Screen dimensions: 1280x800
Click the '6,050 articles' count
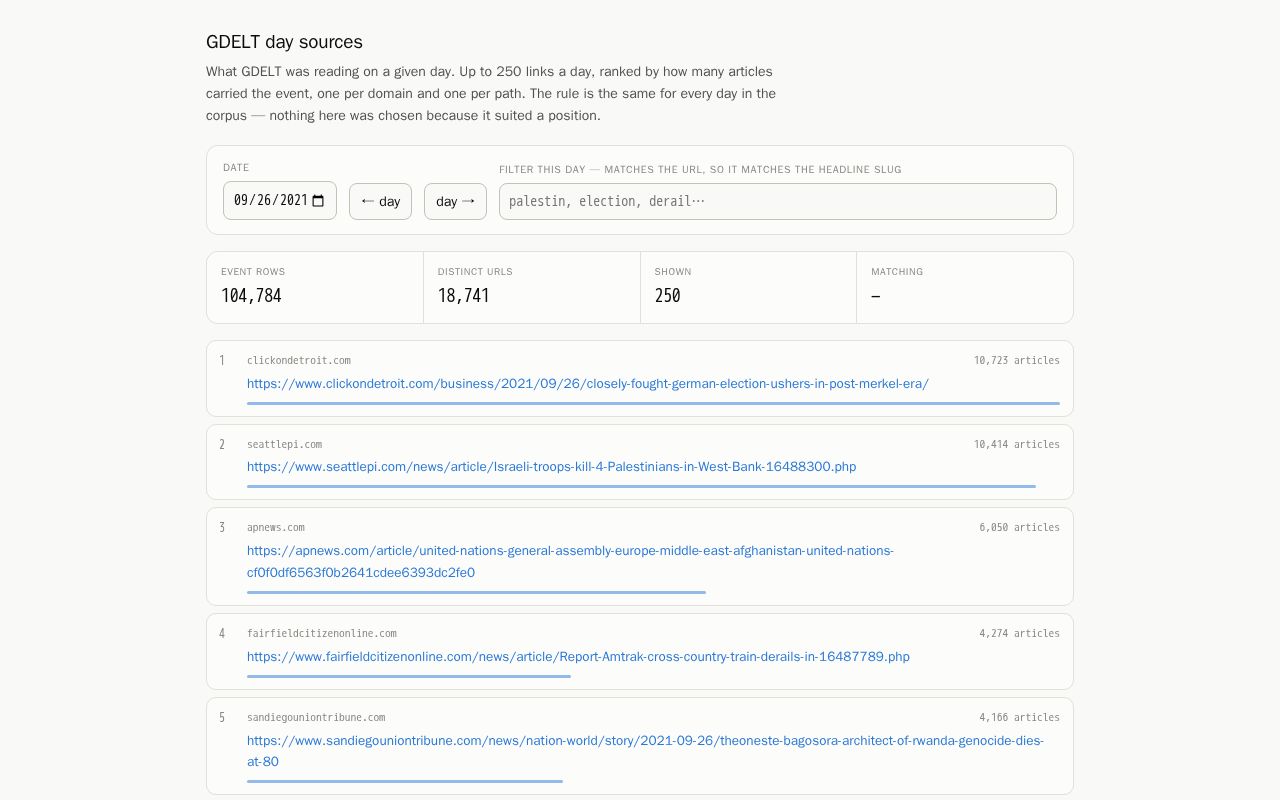[x=1020, y=527]
